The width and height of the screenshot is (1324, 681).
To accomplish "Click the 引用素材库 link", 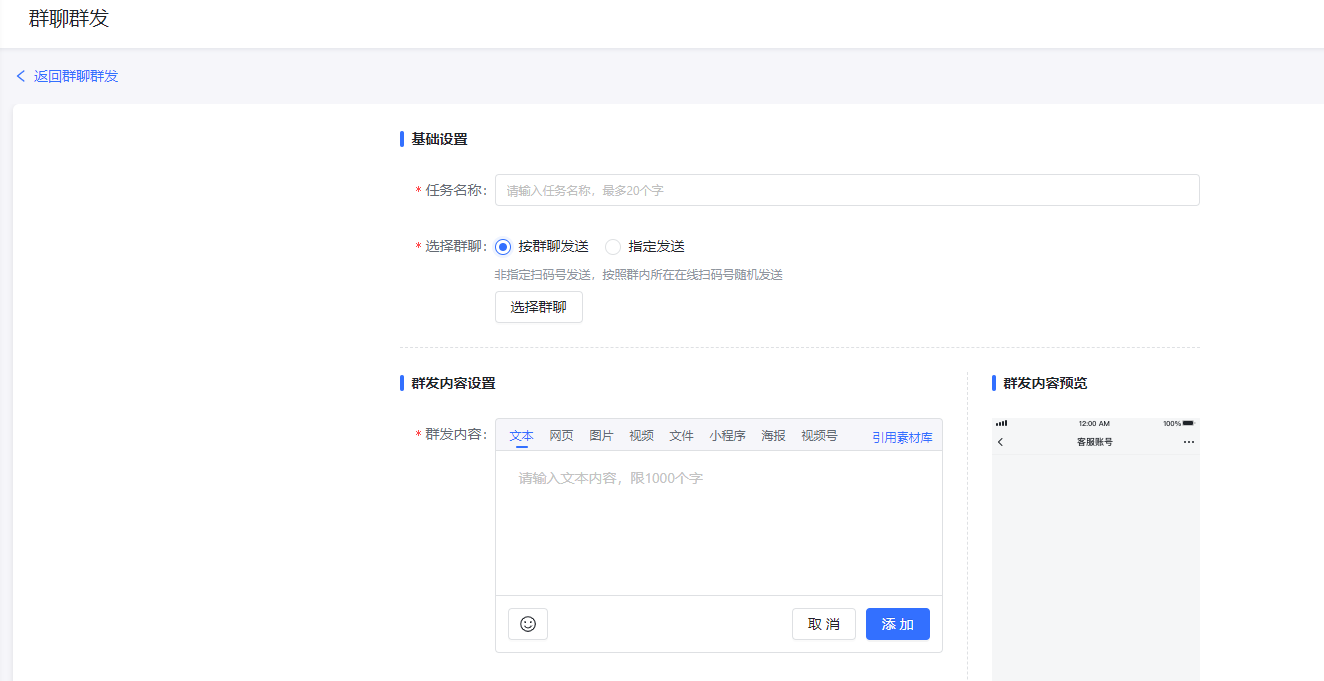I will (902, 437).
